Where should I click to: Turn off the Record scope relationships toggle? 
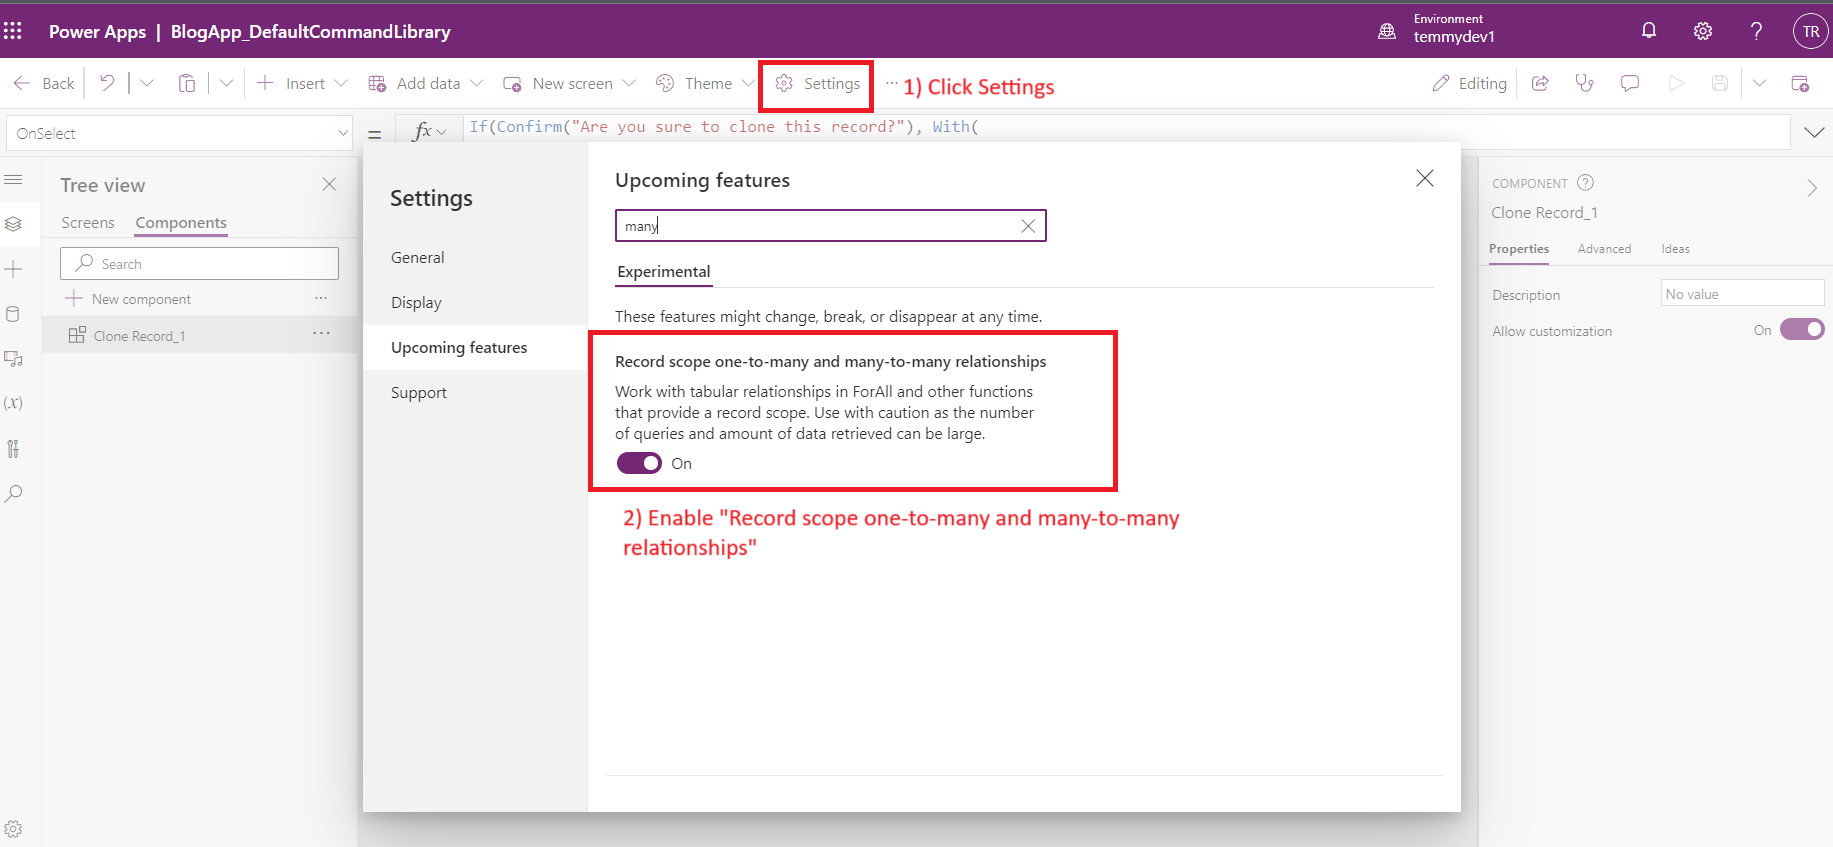639,463
